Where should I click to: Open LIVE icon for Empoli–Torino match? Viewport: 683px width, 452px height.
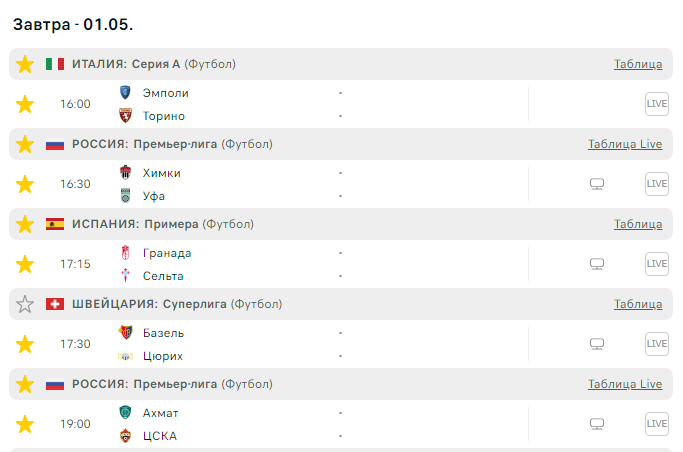pos(656,104)
